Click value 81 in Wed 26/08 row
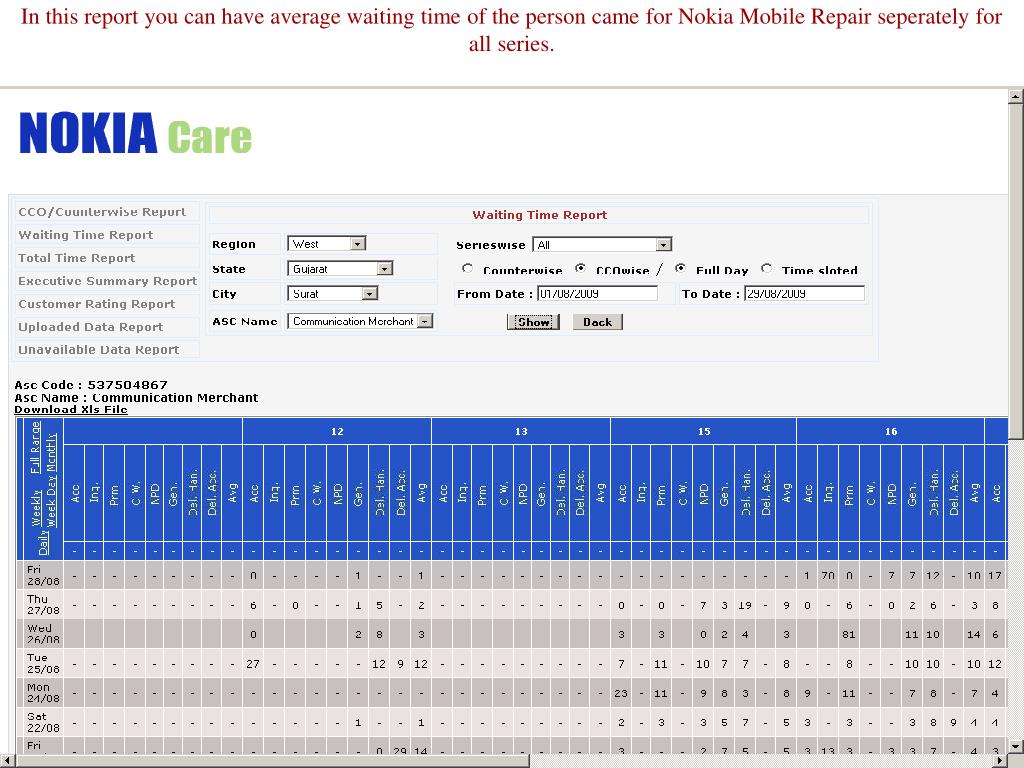This screenshot has height=768, width=1024. (x=848, y=634)
